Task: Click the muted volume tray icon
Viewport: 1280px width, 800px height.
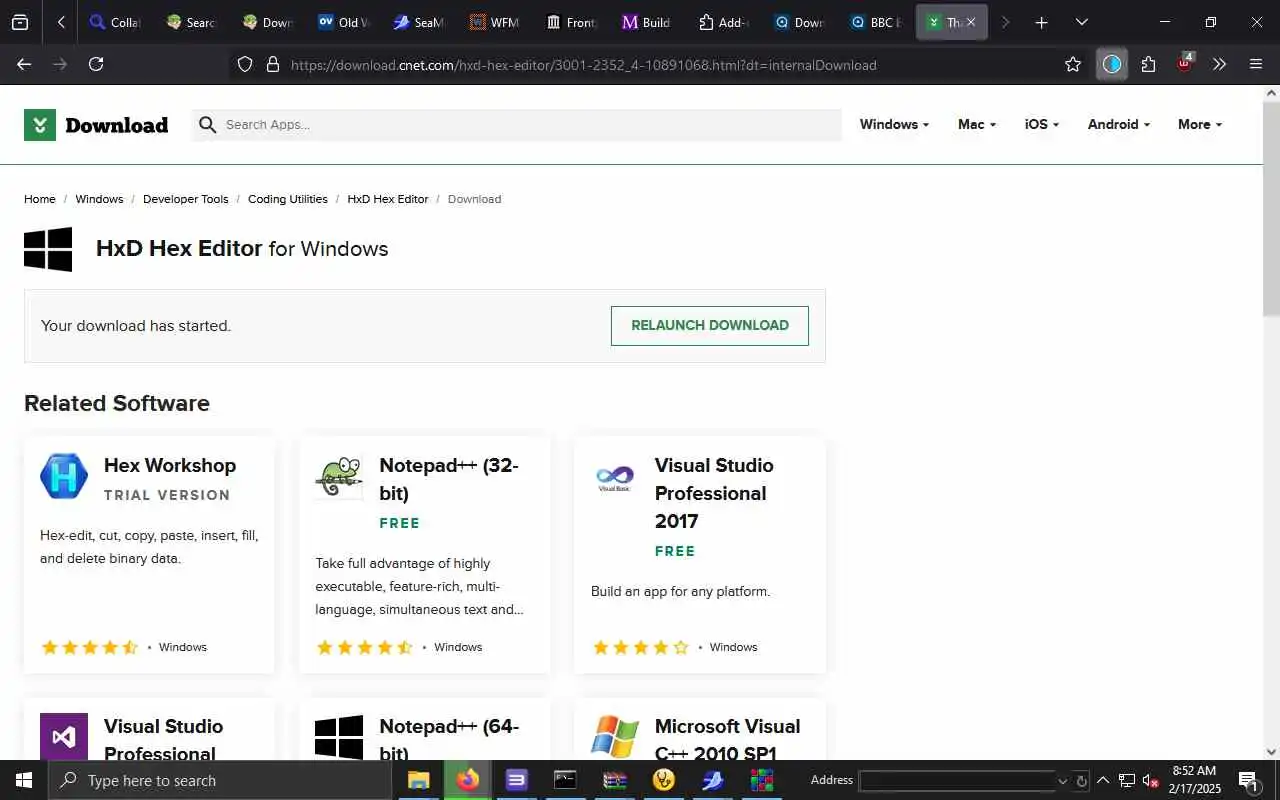Action: (1150, 780)
